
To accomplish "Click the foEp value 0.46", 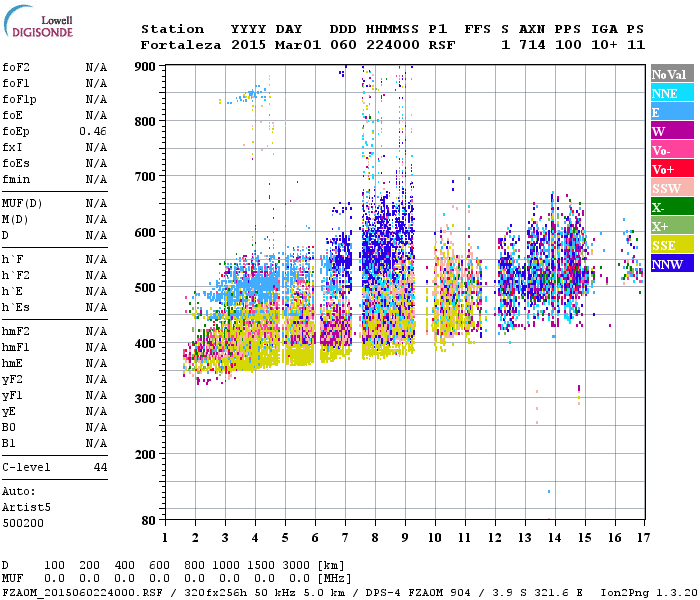I will pos(93,131).
